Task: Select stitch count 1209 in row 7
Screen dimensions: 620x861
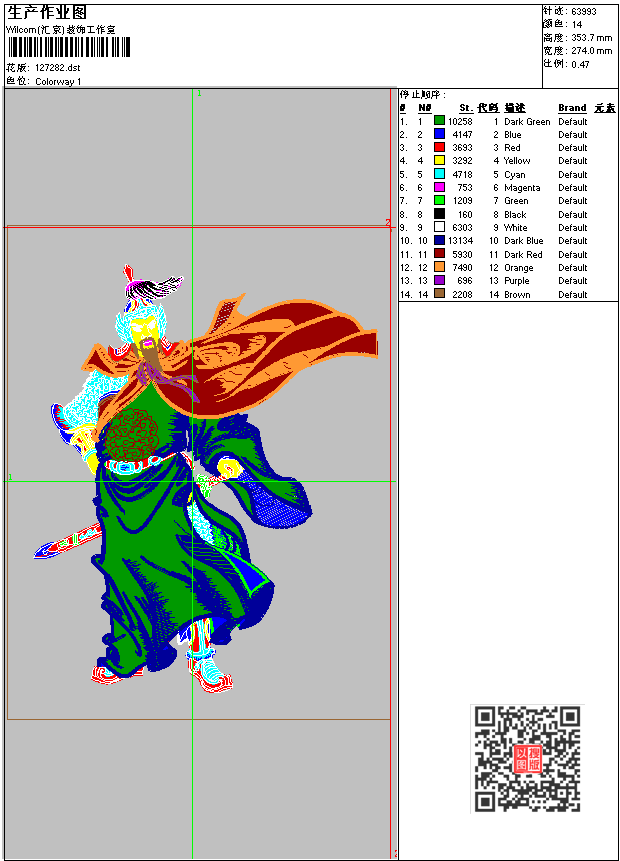Action: pyautogui.click(x=462, y=201)
